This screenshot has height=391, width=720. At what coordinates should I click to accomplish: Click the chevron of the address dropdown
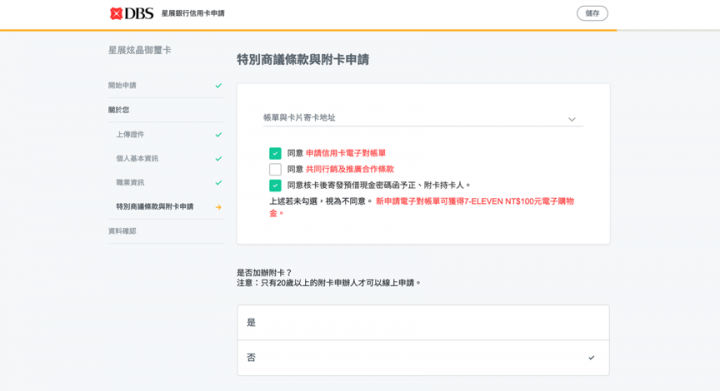572,119
